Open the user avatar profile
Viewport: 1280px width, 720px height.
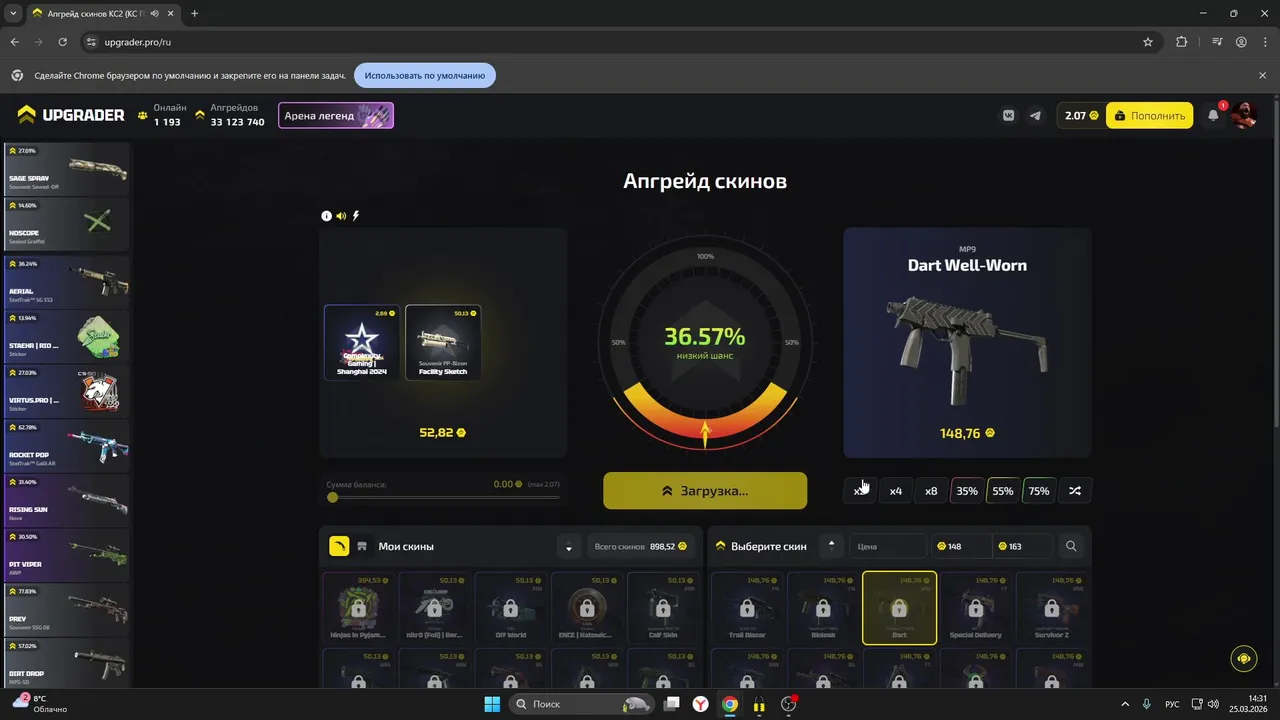1243,115
